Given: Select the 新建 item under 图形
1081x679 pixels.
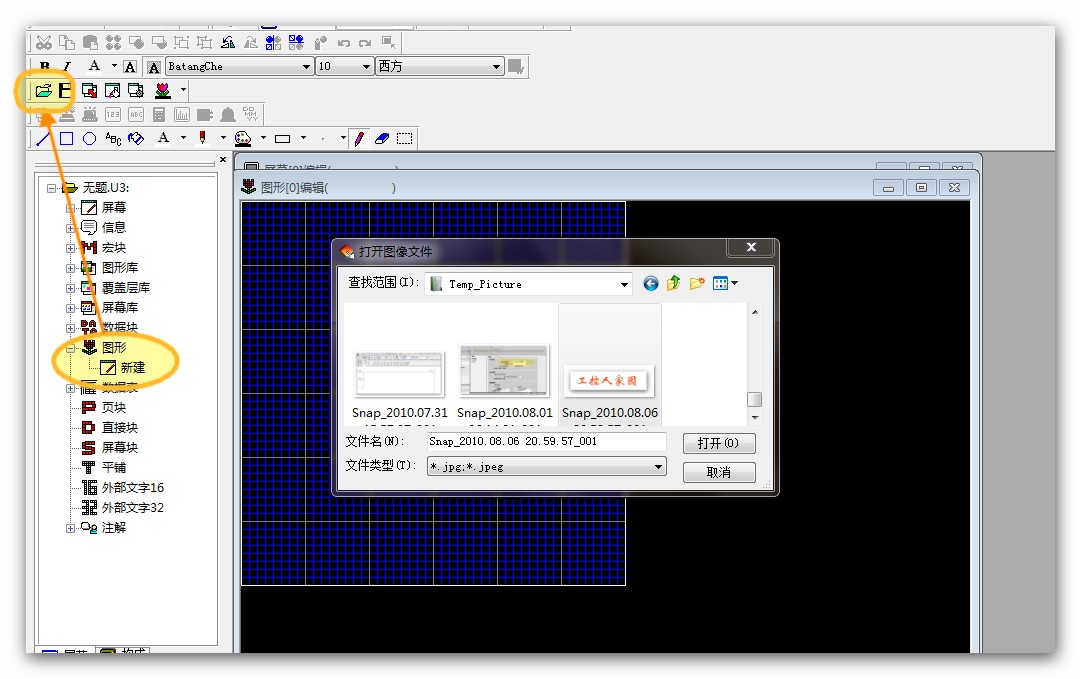Looking at the screenshot, I should (x=132, y=368).
